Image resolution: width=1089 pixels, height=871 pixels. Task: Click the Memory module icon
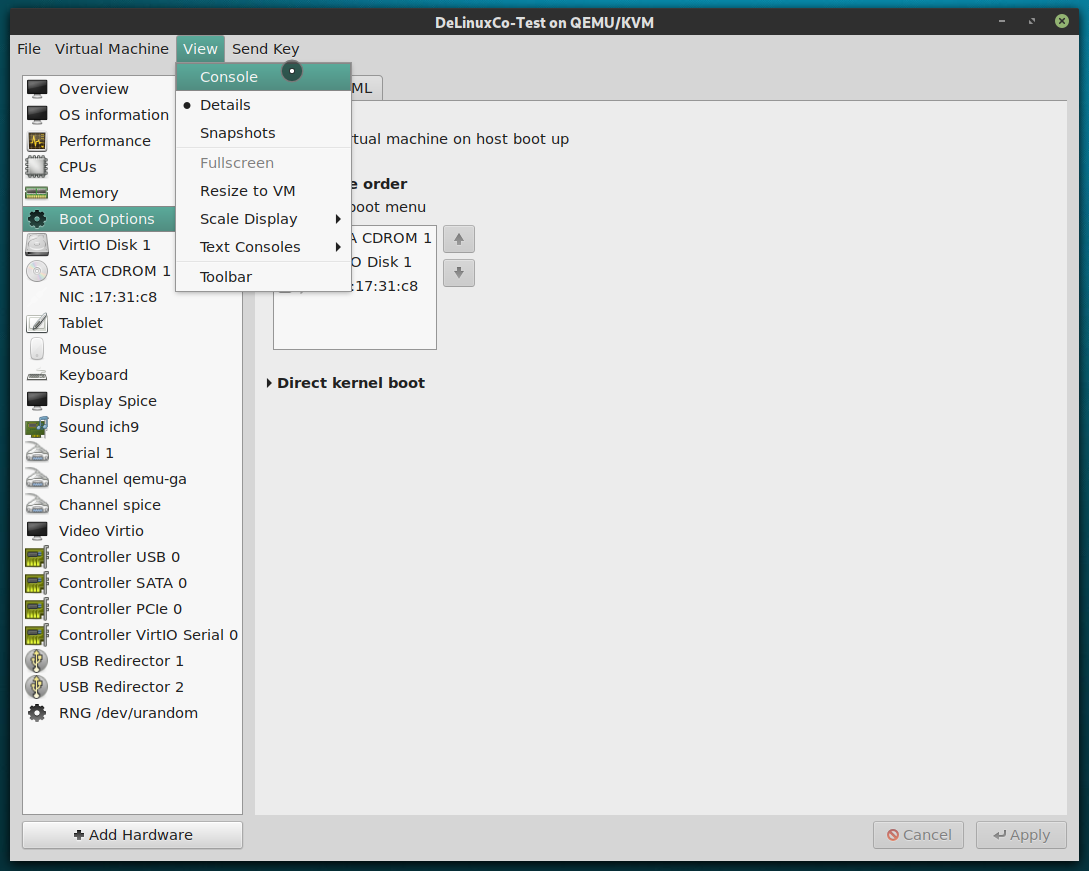click(x=37, y=192)
